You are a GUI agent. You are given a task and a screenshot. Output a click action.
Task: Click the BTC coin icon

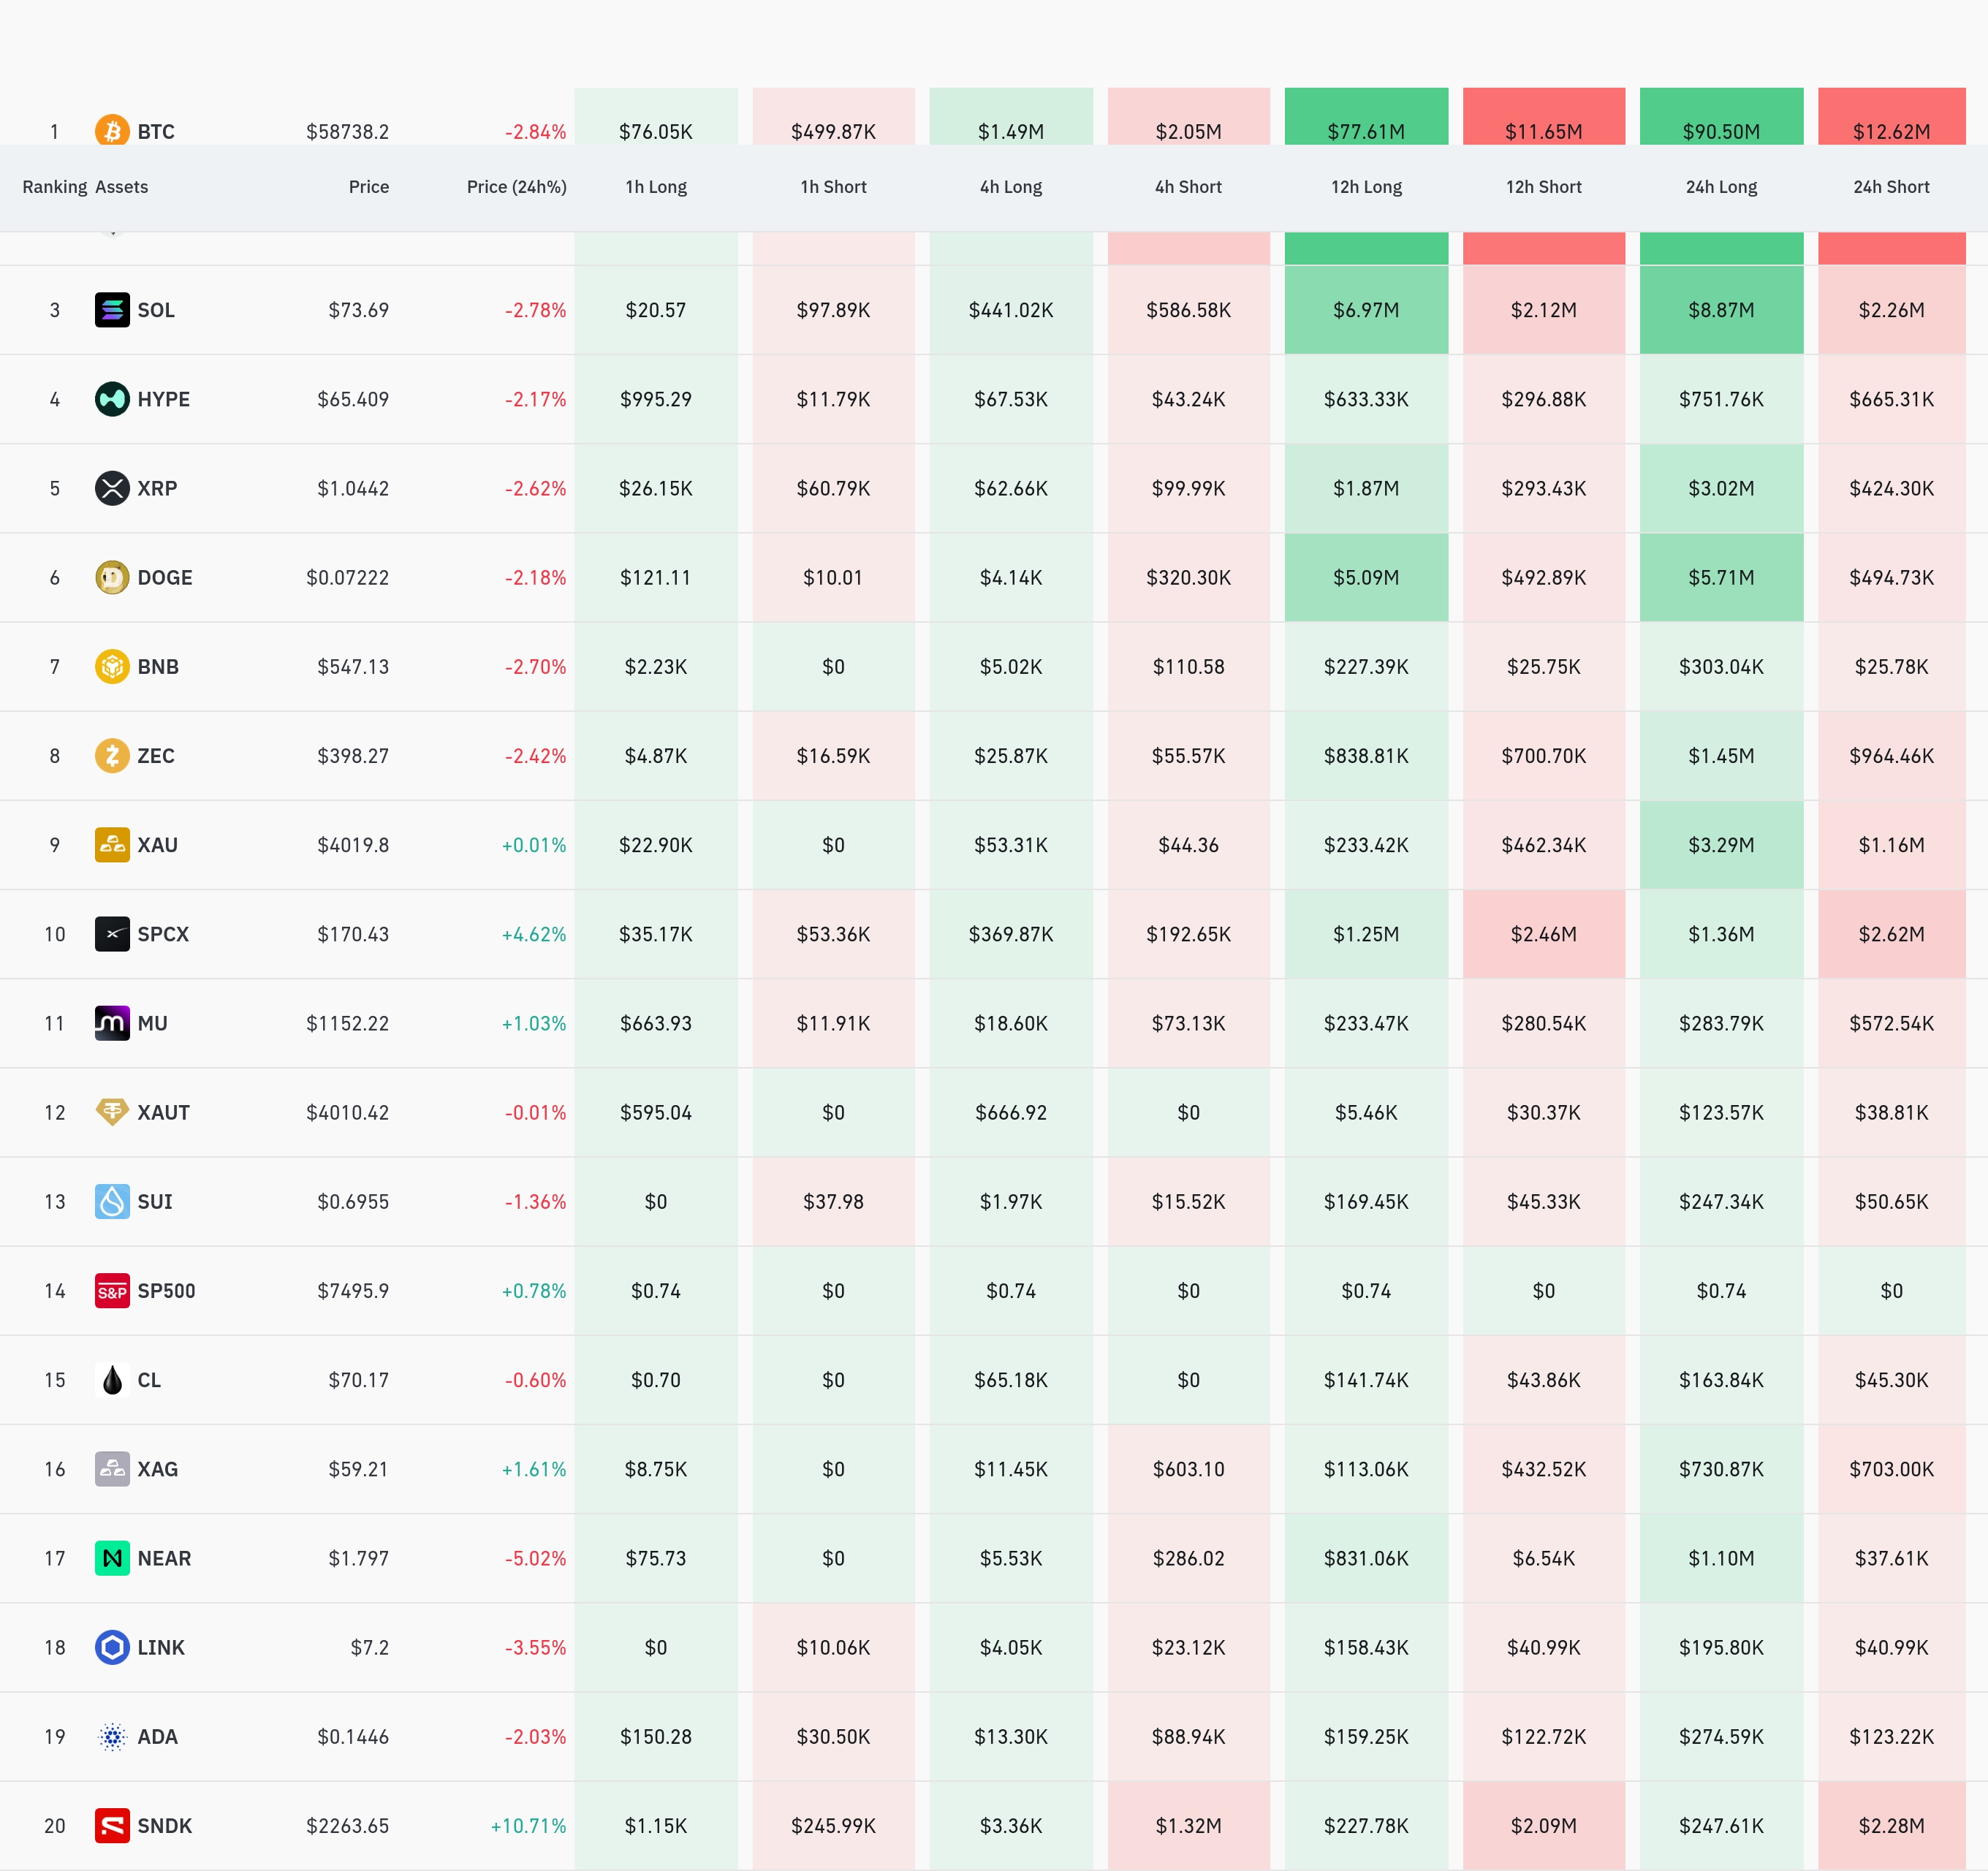click(x=112, y=131)
